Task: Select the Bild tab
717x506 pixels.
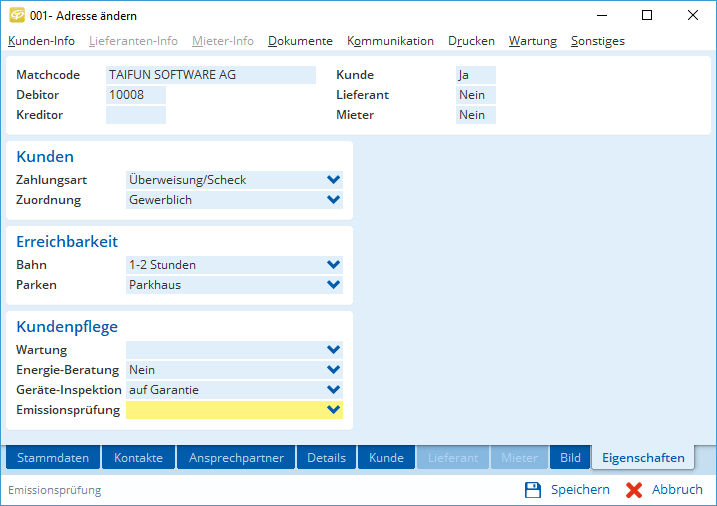Action: click(x=570, y=458)
